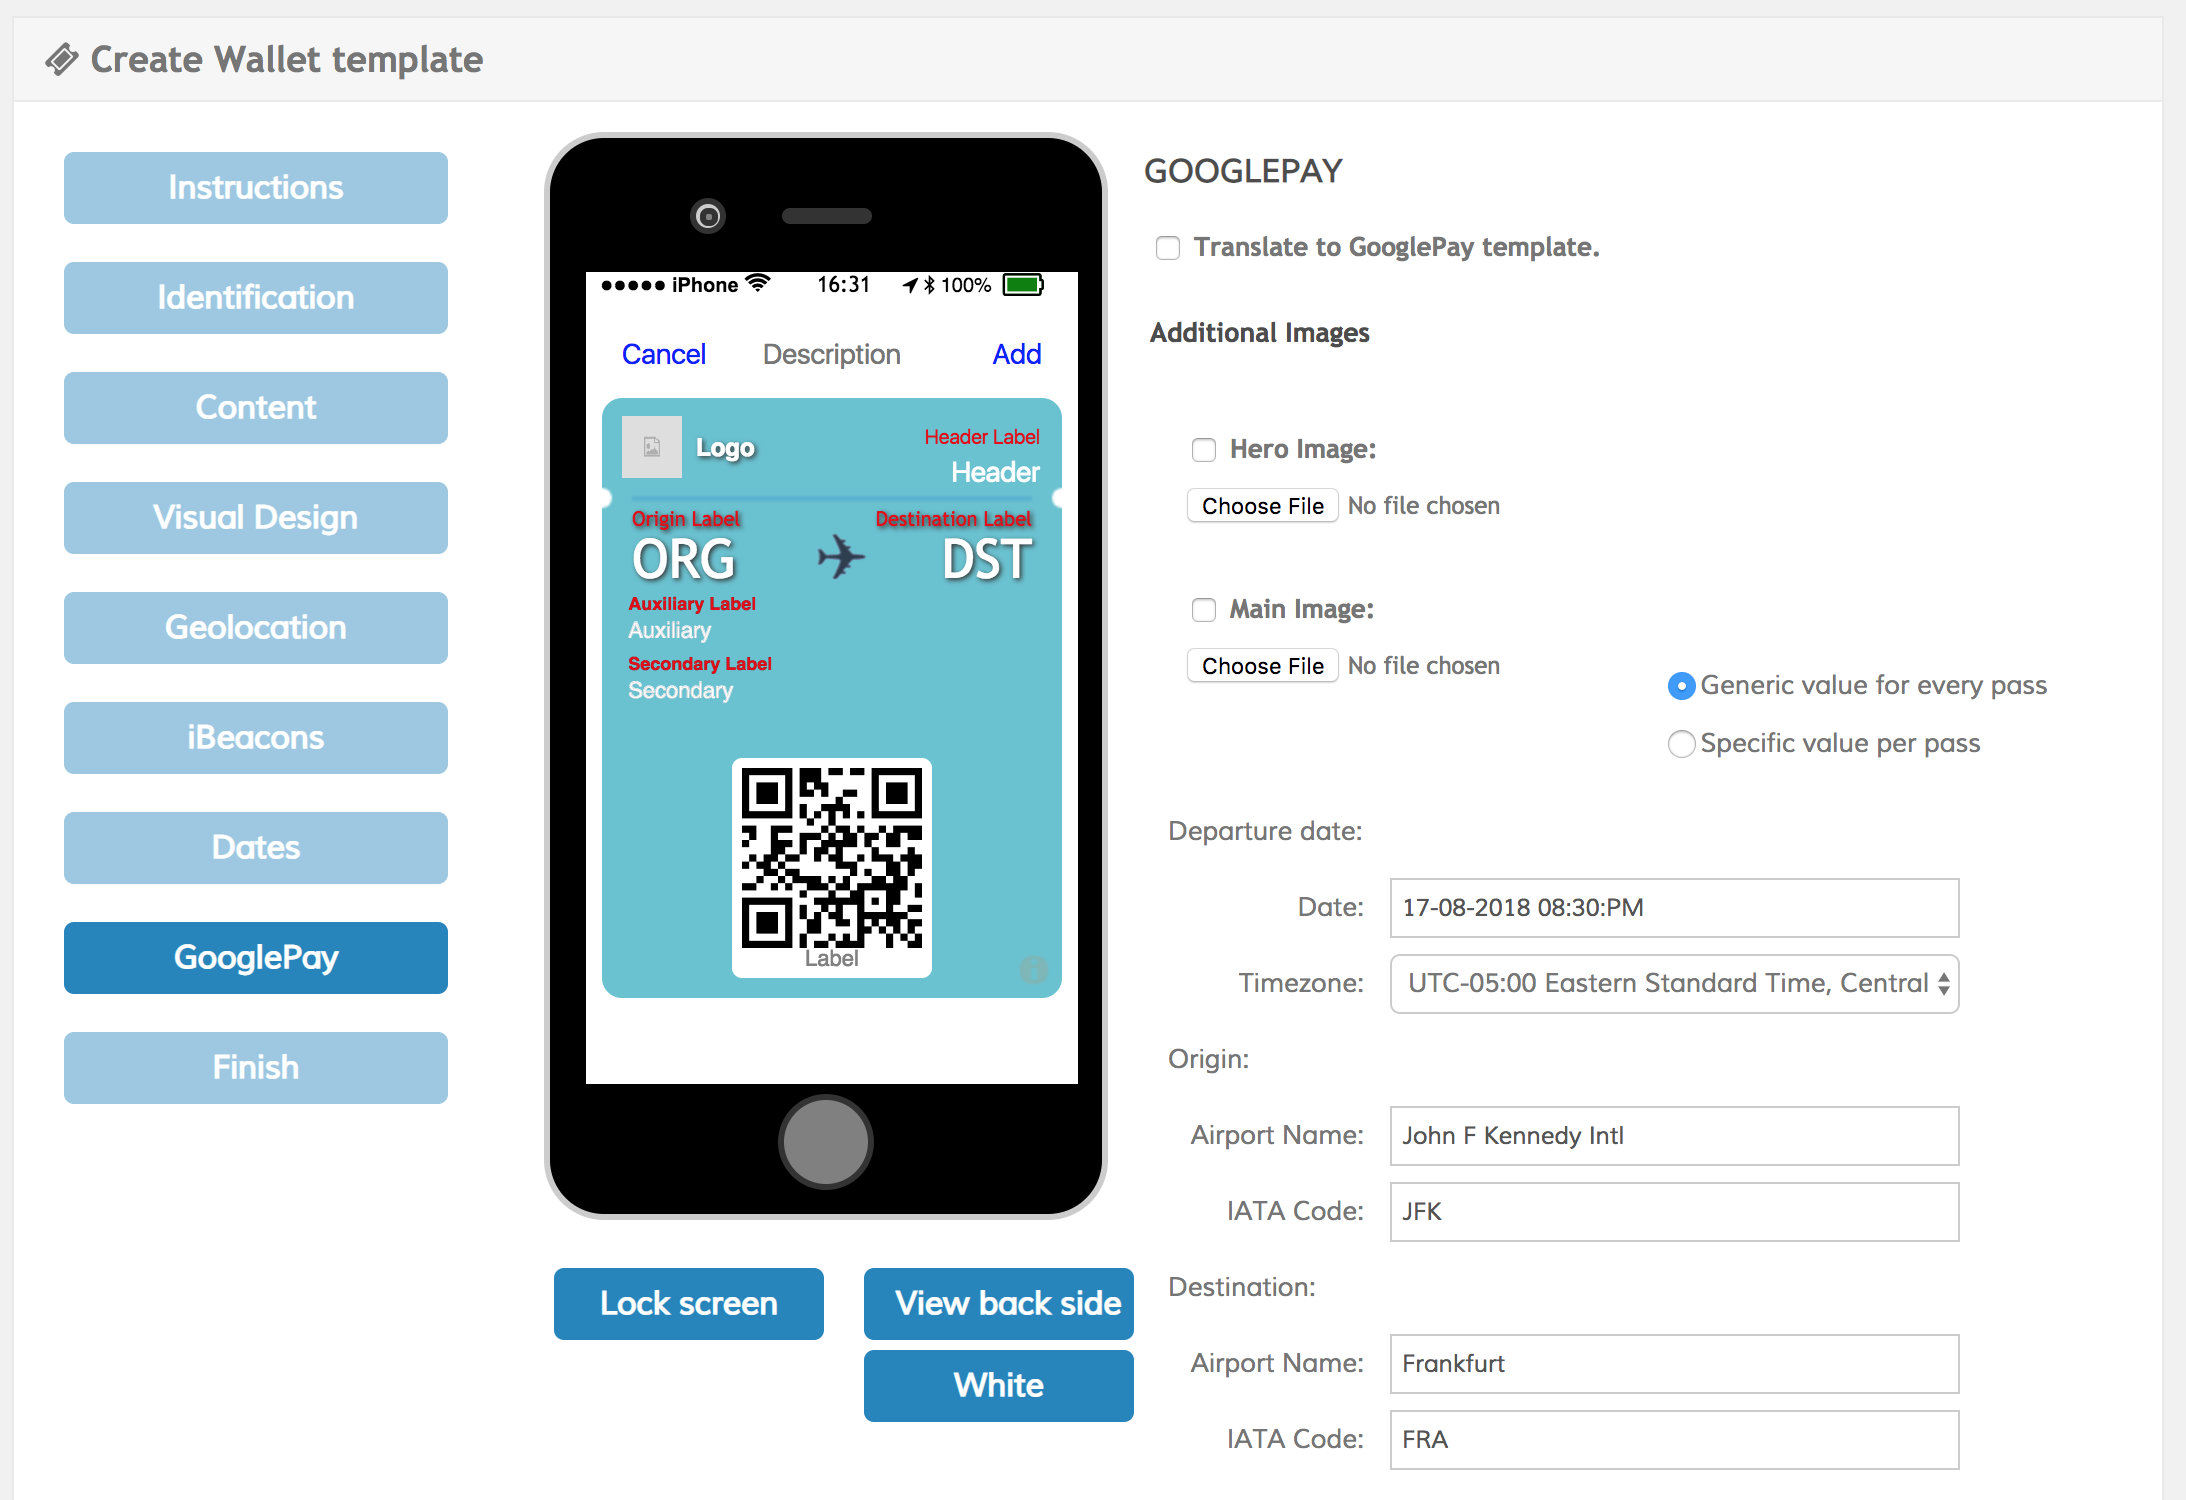The width and height of the screenshot is (2186, 1500).
Task: Click the ticket icon beside page title
Action: point(62,60)
